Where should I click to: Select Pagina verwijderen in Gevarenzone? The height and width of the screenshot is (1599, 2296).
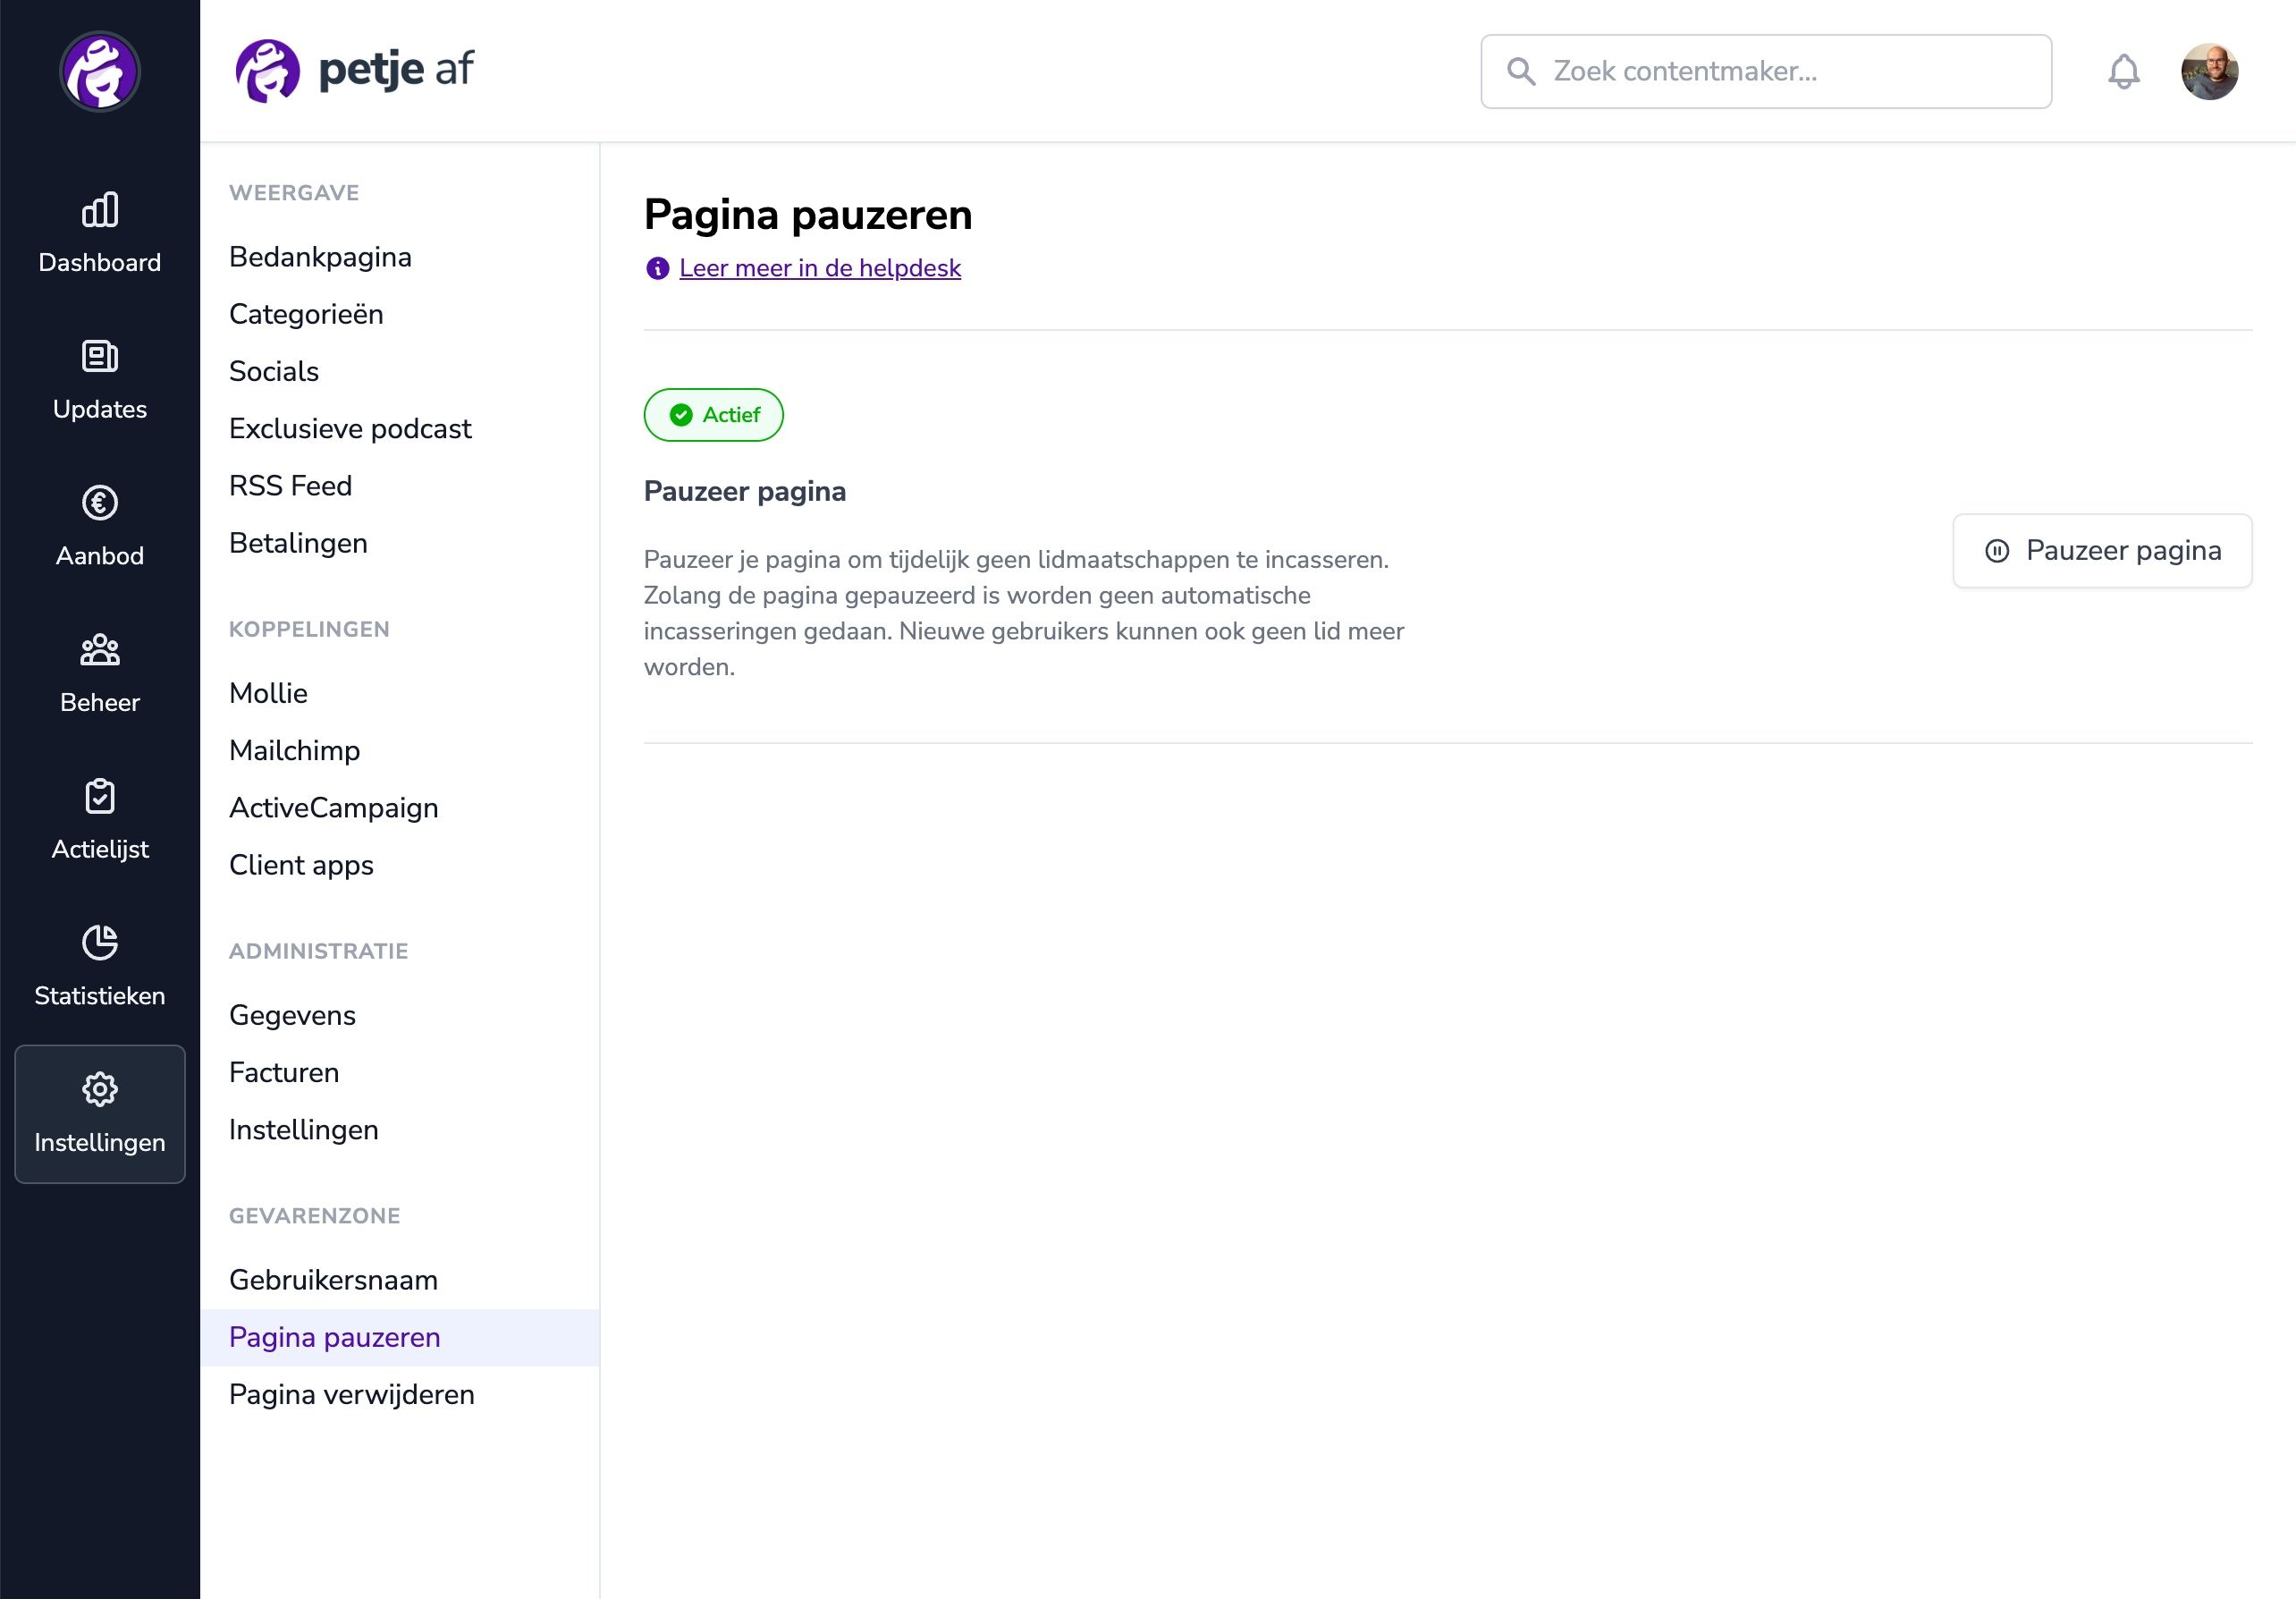click(352, 1394)
